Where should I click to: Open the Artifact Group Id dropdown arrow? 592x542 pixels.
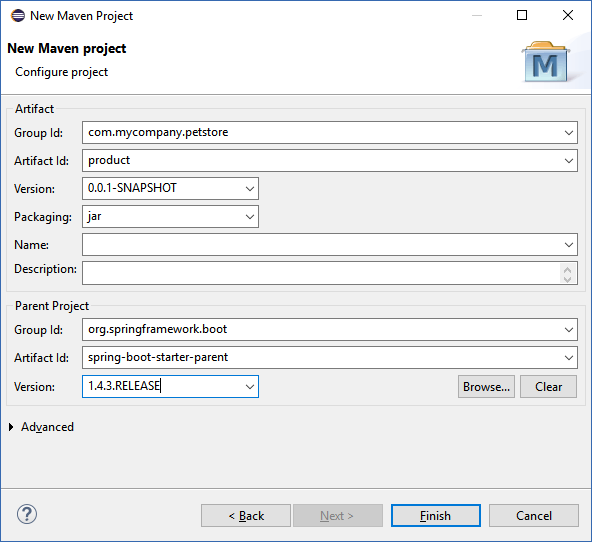tap(569, 133)
